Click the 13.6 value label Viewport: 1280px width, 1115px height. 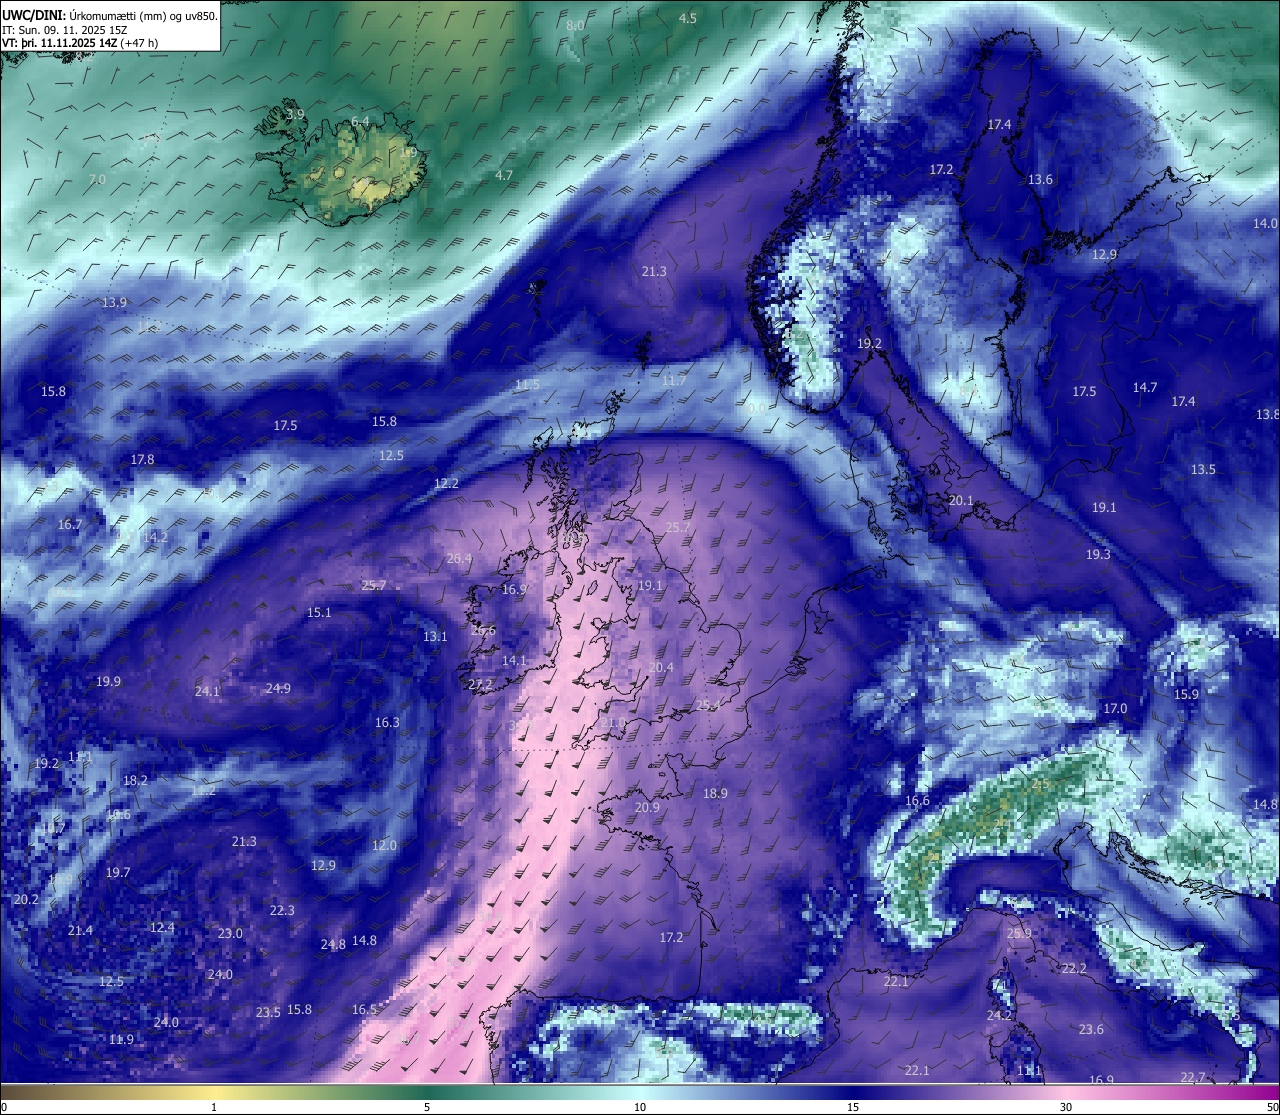(1040, 179)
